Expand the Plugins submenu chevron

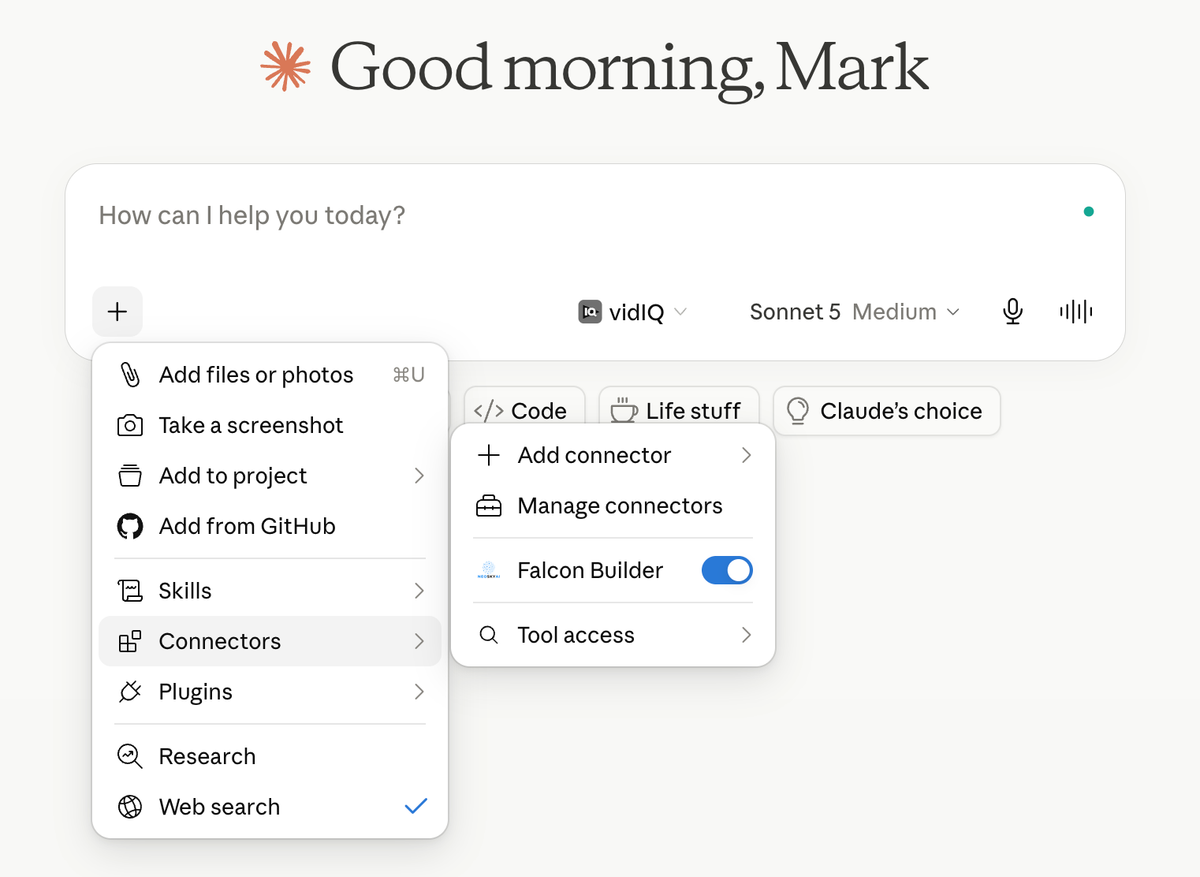pos(419,692)
